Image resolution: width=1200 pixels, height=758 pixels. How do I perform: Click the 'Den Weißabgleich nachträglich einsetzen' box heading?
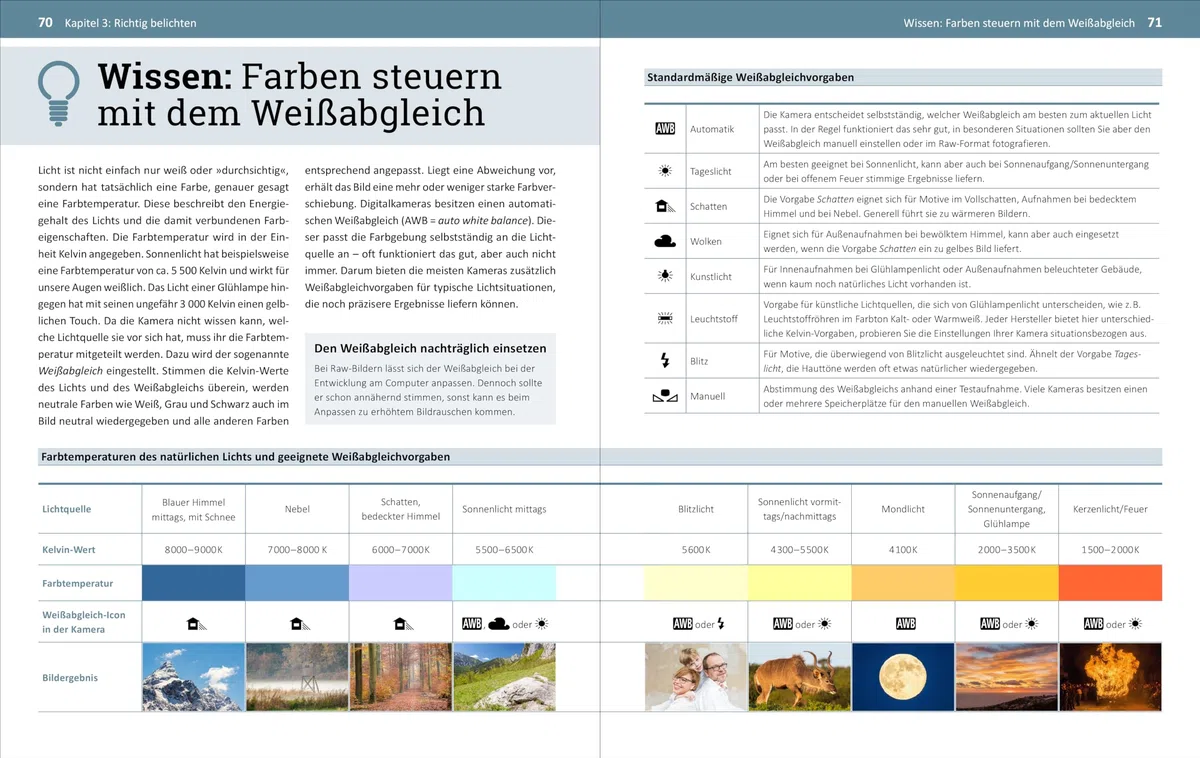[x=430, y=348]
